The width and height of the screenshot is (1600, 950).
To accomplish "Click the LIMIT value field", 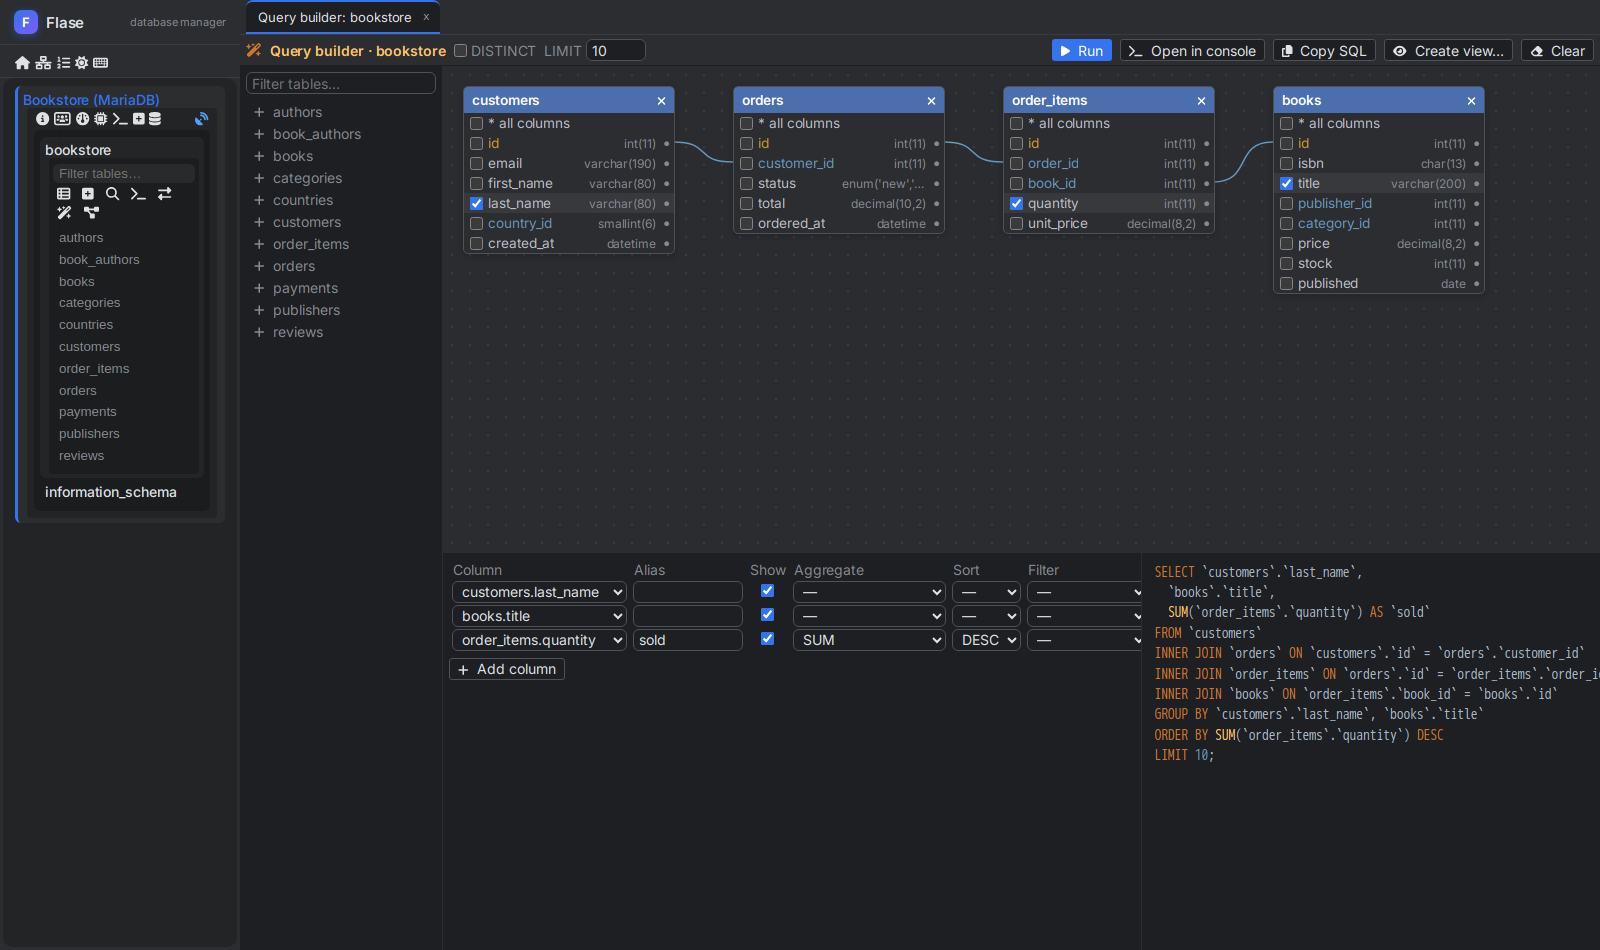I will coord(616,51).
